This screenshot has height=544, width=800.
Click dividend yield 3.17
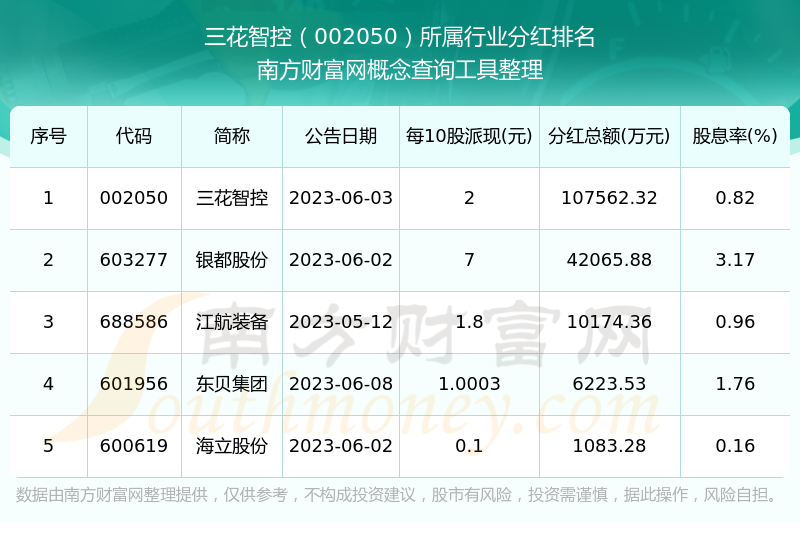click(x=735, y=260)
